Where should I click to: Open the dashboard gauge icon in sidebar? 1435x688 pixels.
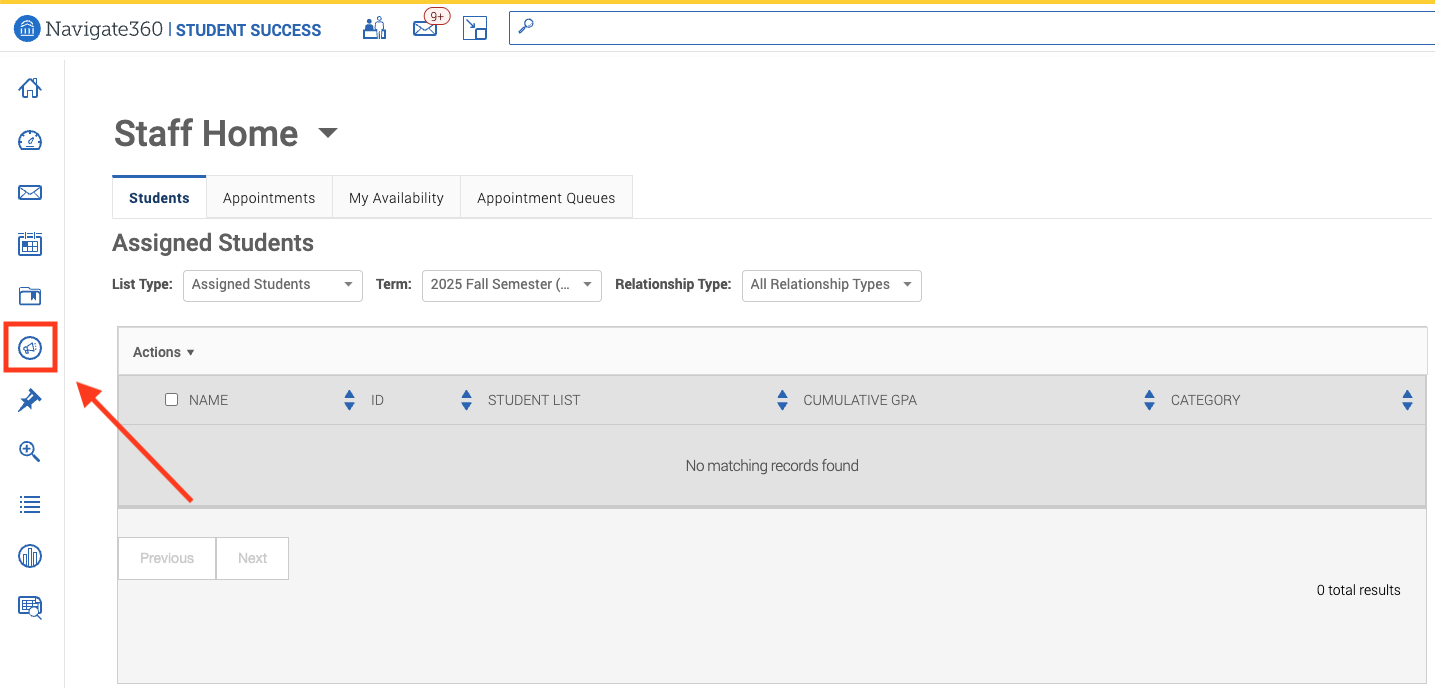[x=30, y=140]
